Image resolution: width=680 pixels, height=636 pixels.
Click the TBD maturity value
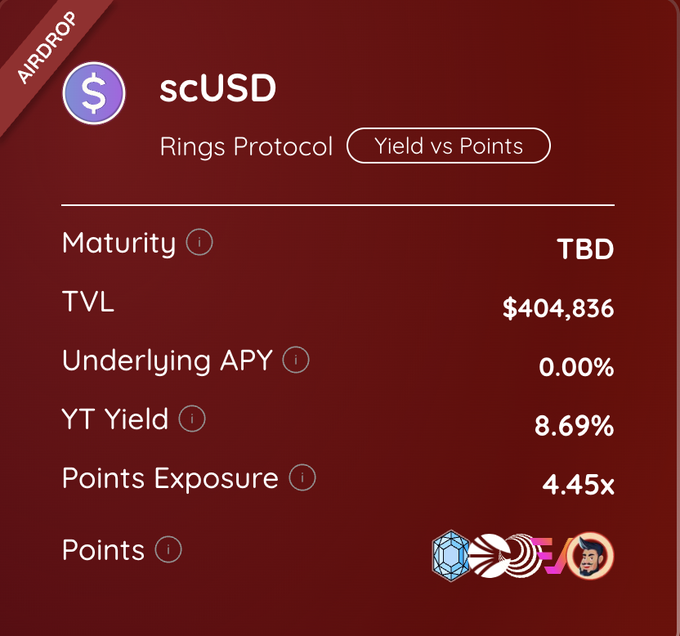[585, 249]
